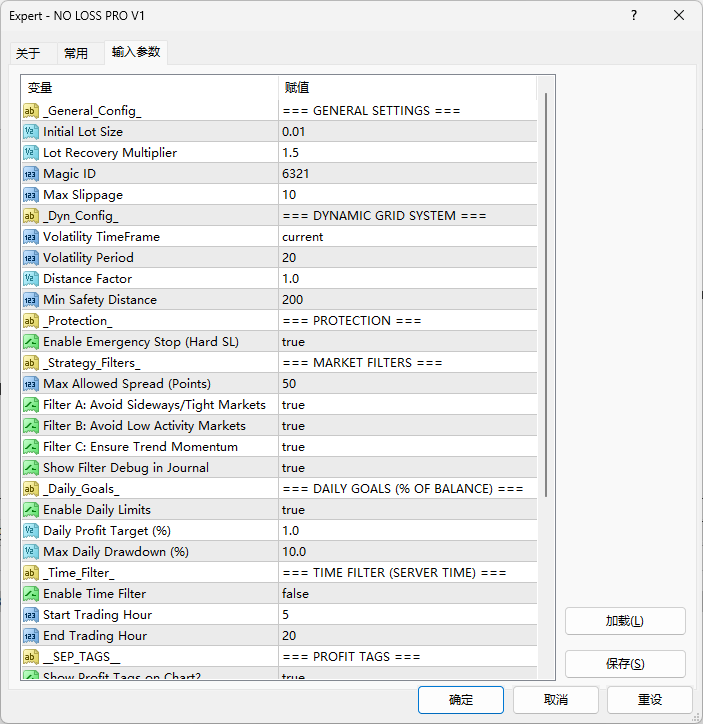Click the icon beside Start Trading Hour
This screenshot has height=724, width=703.
31,615
